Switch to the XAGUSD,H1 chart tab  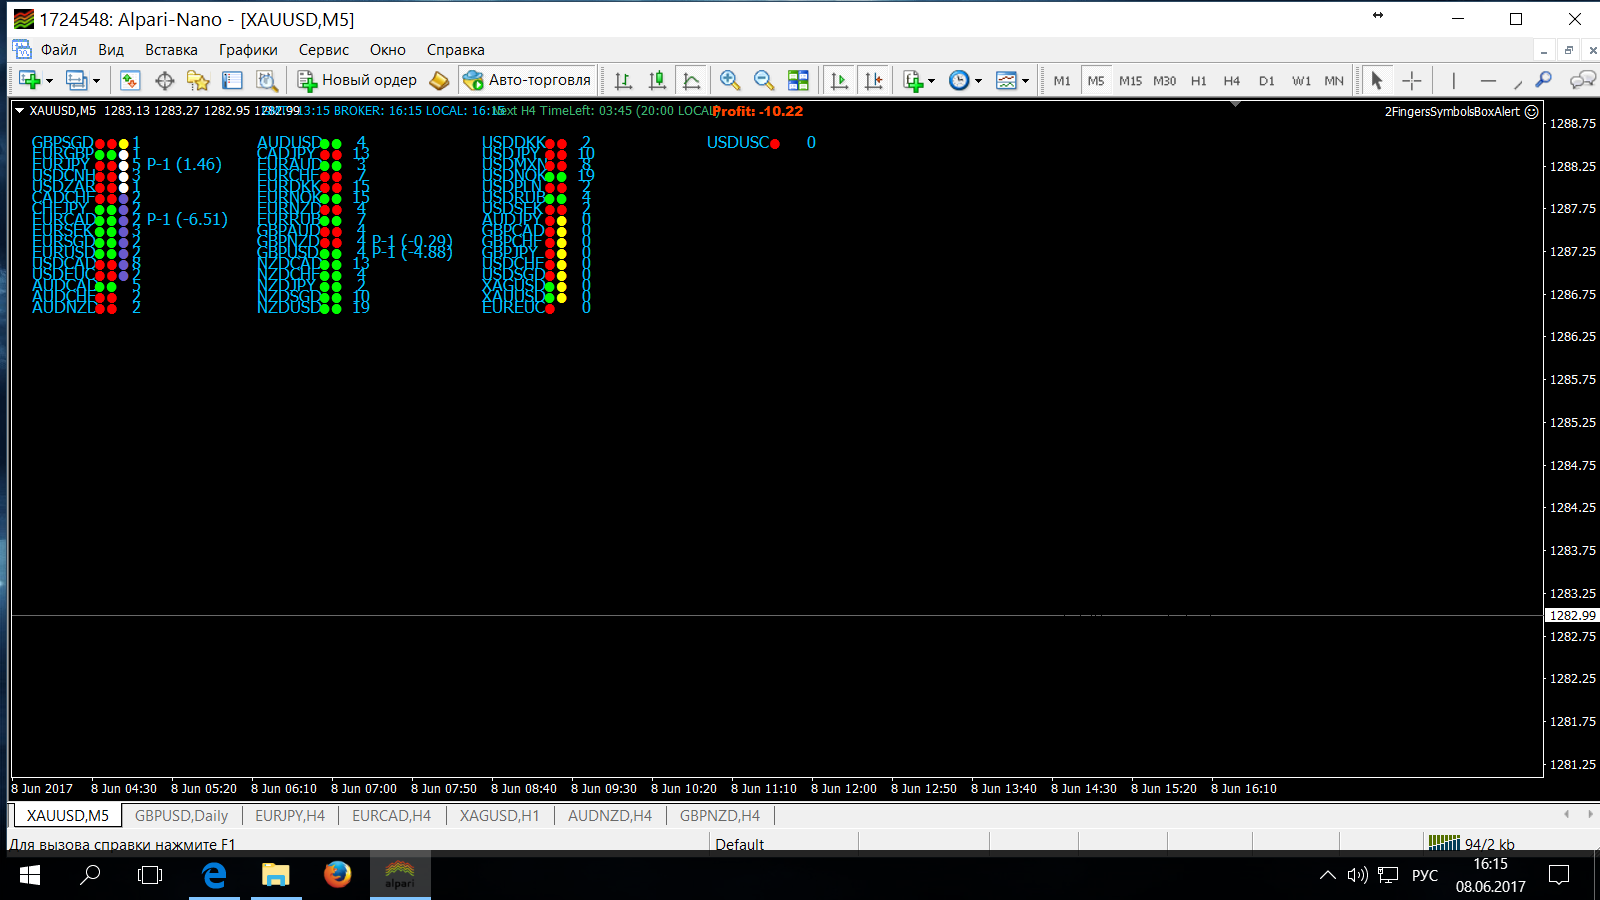pos(499,816)
